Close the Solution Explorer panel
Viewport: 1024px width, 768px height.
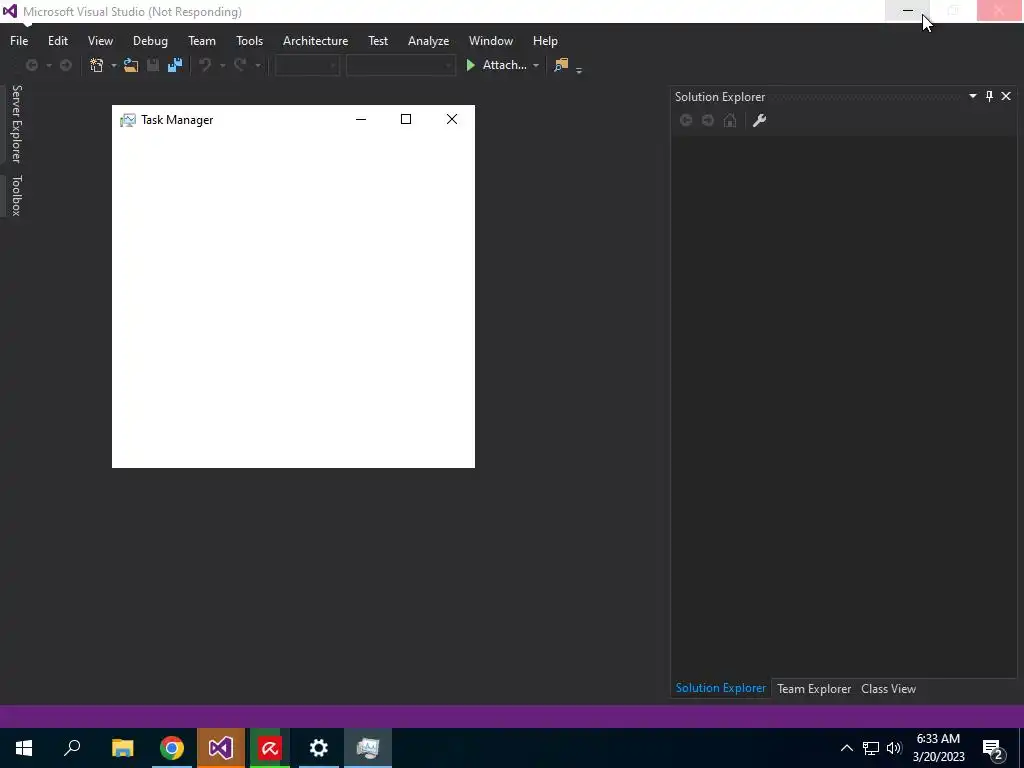coord(1006,96)
